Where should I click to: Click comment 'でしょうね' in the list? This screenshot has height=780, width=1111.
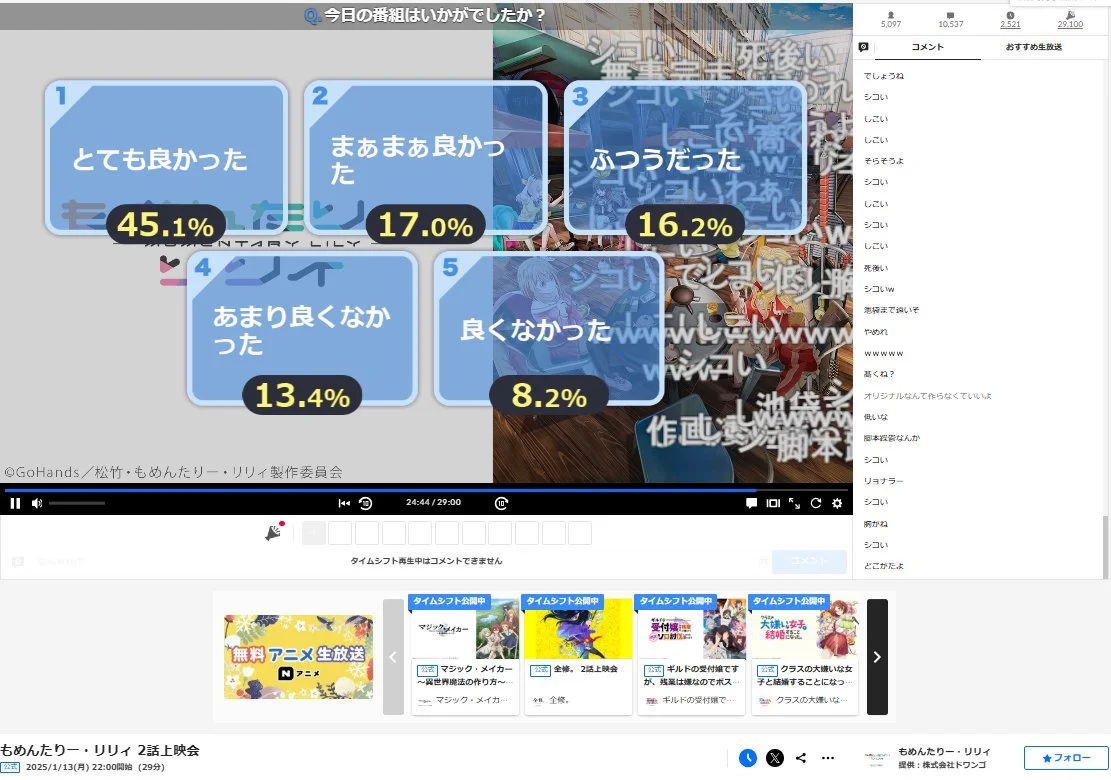884,76
